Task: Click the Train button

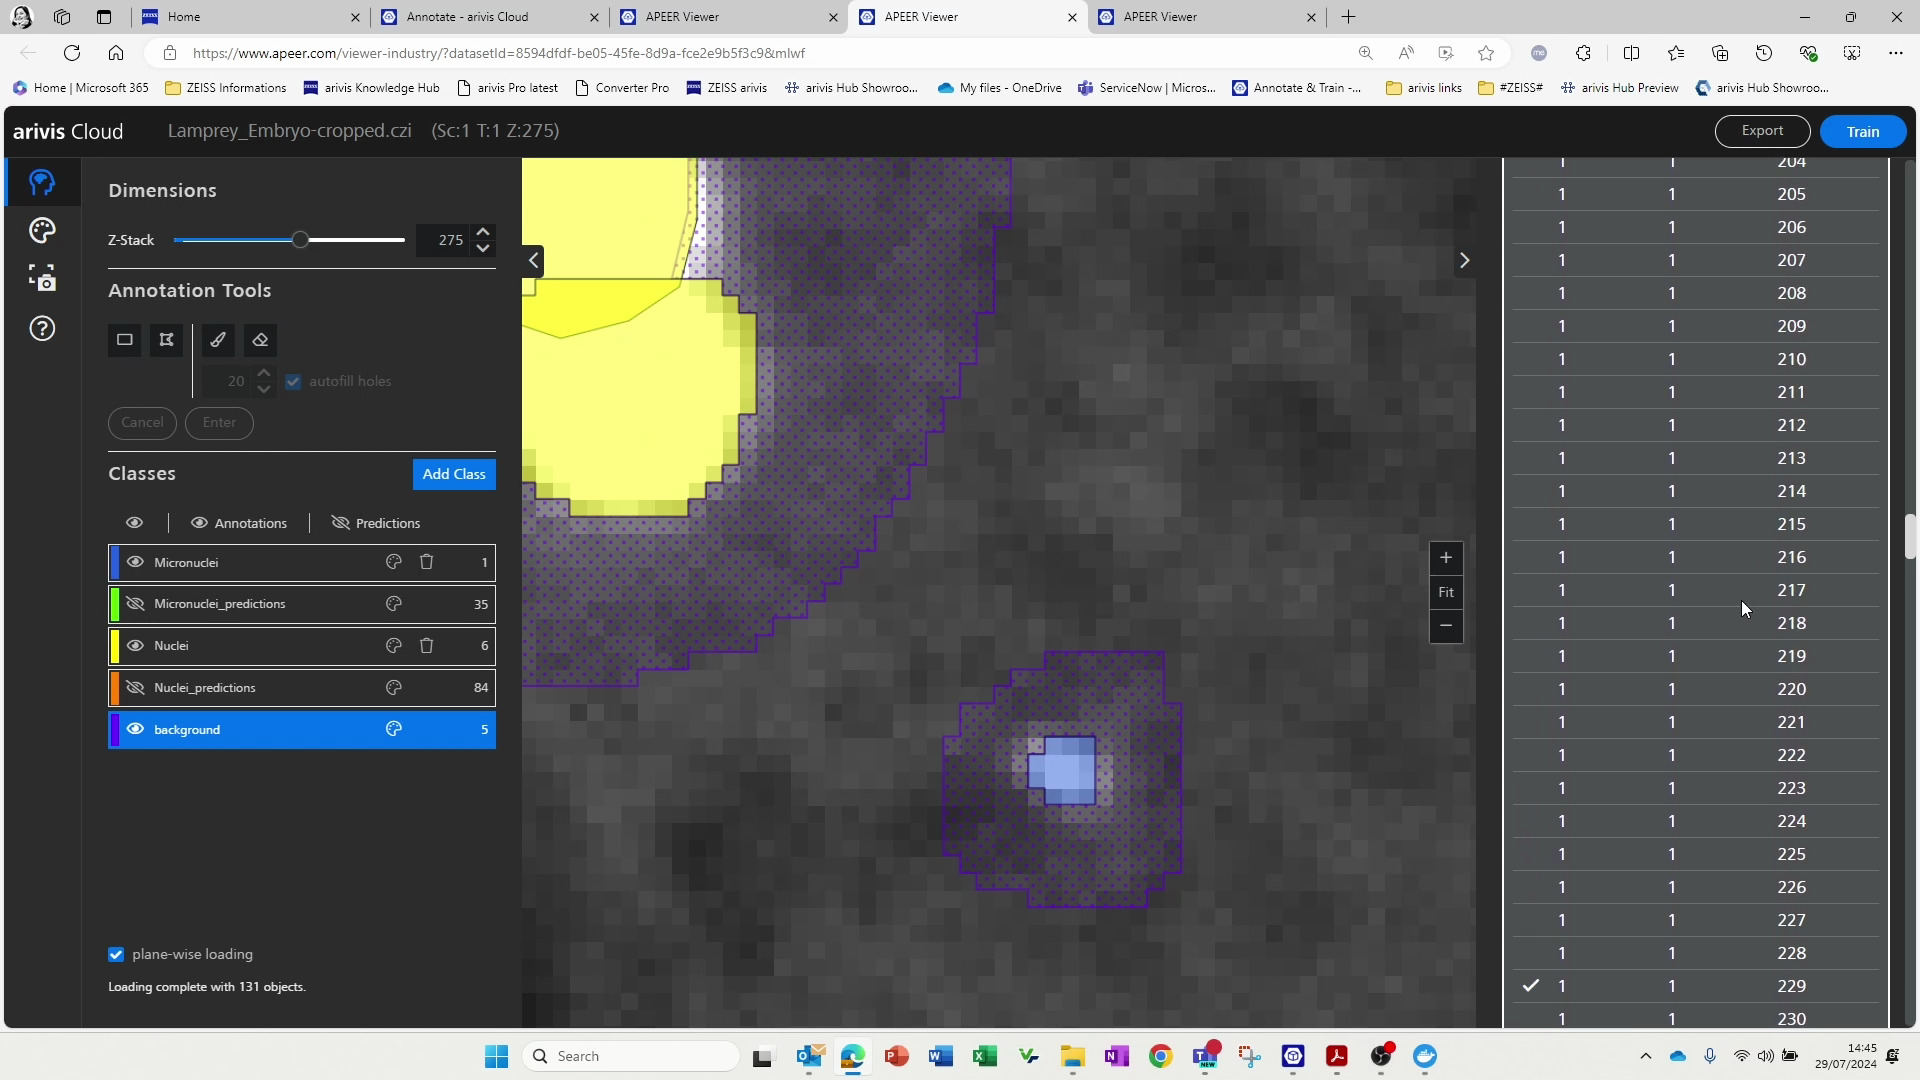Action: [x=1862, y=131]
